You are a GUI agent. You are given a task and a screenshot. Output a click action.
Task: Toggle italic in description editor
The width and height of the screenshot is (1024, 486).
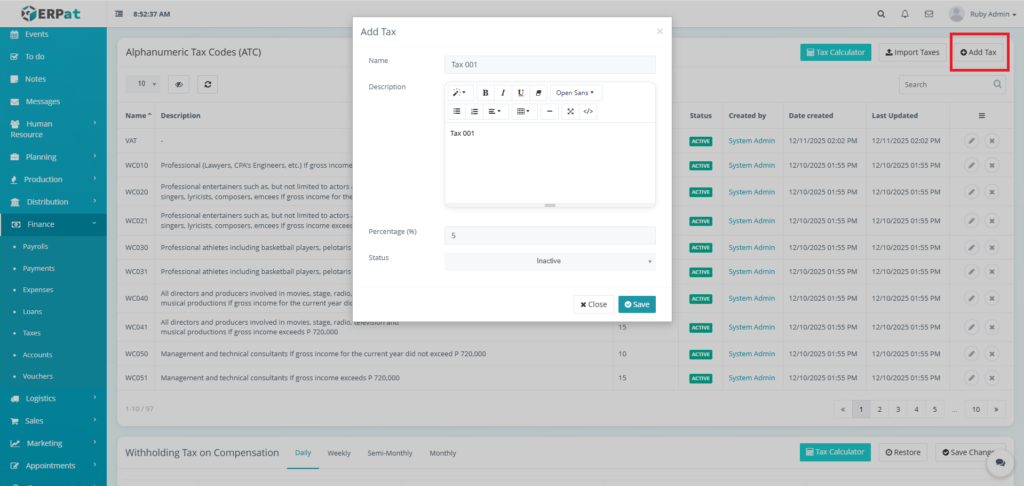click(x=503, y=93)
